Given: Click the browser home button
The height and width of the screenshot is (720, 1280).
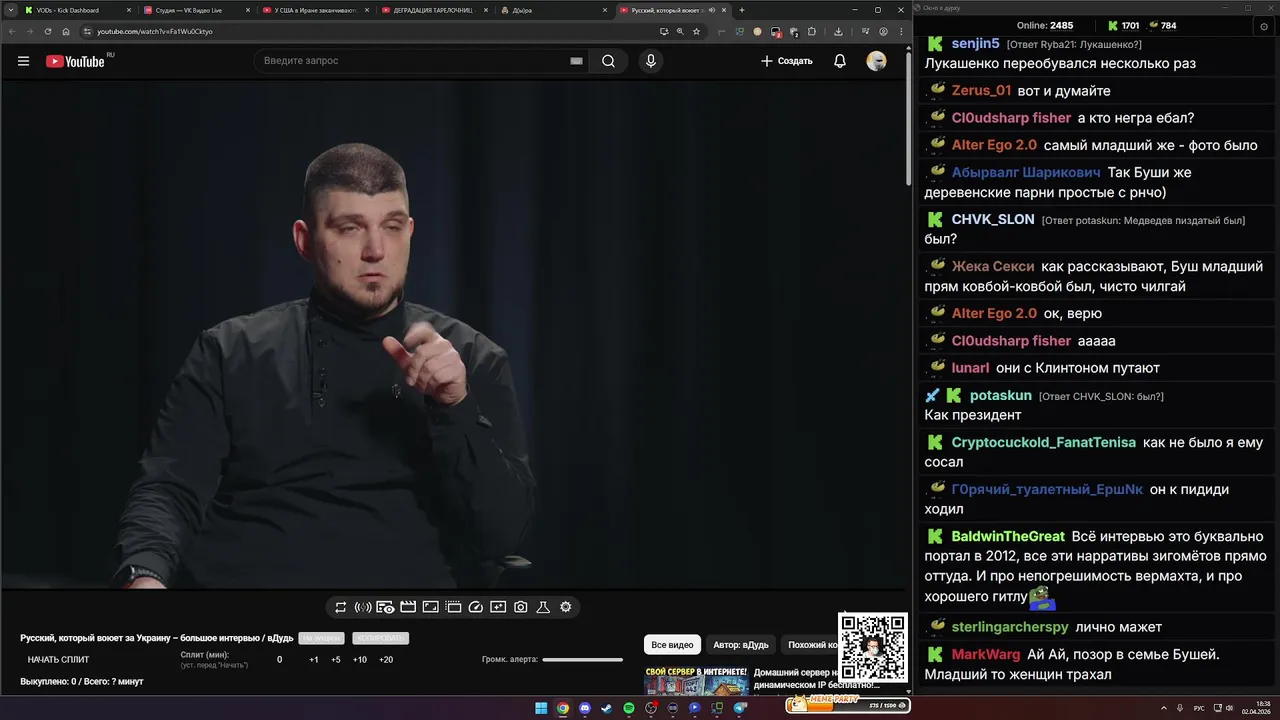Looking at the screenshot, I should [x=66, y=31].
